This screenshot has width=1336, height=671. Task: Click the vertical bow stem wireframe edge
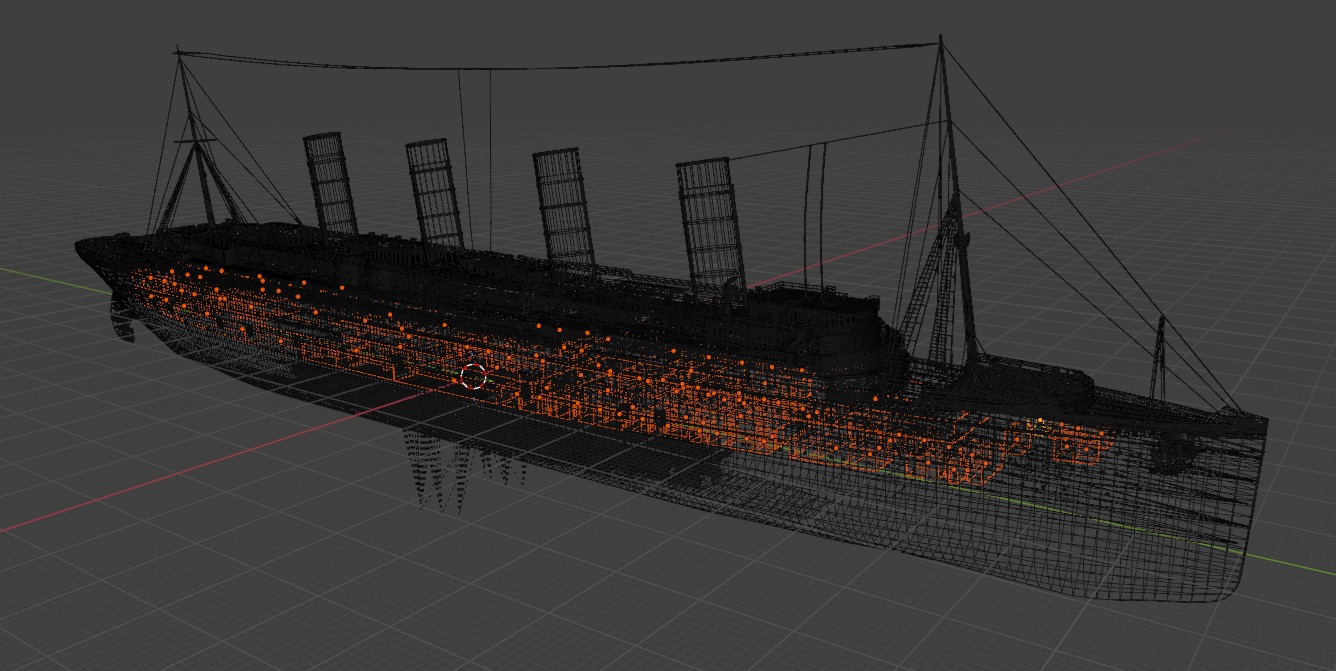pos(1254,510)
